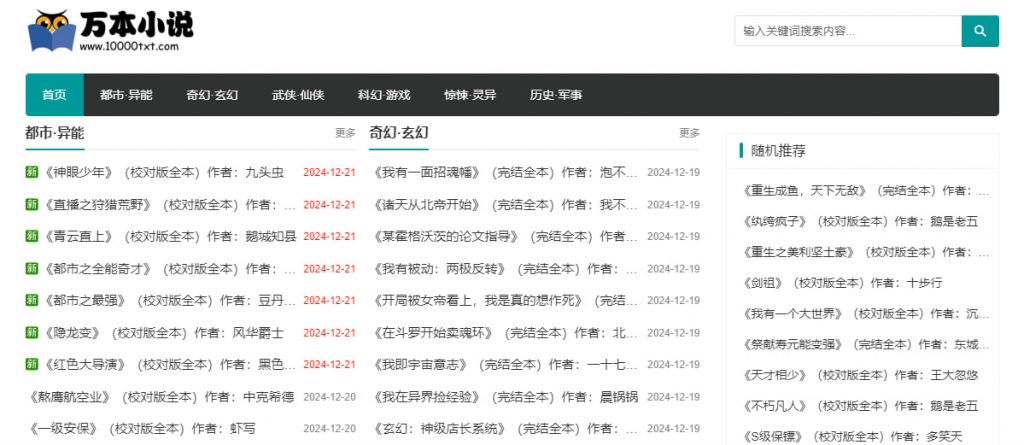Open the 科幻·游戏 navigation menu item
This screenshot has width=1024, height=445.
coord(384,95)
